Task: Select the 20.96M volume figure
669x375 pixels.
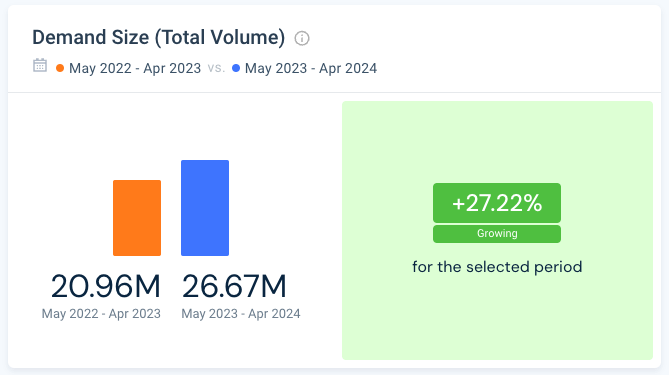Action: [105, 286]
